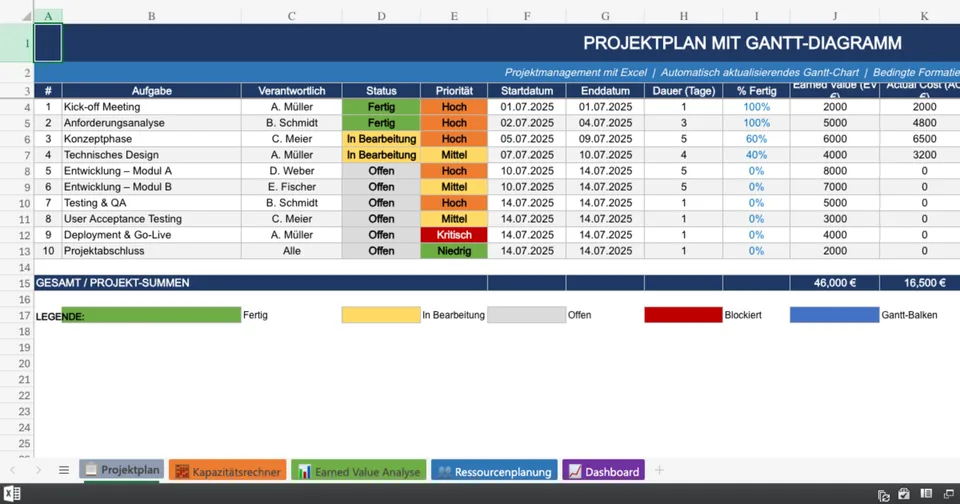
Task: Go to previous sheet with left arrow
Action: pos(13,470)
